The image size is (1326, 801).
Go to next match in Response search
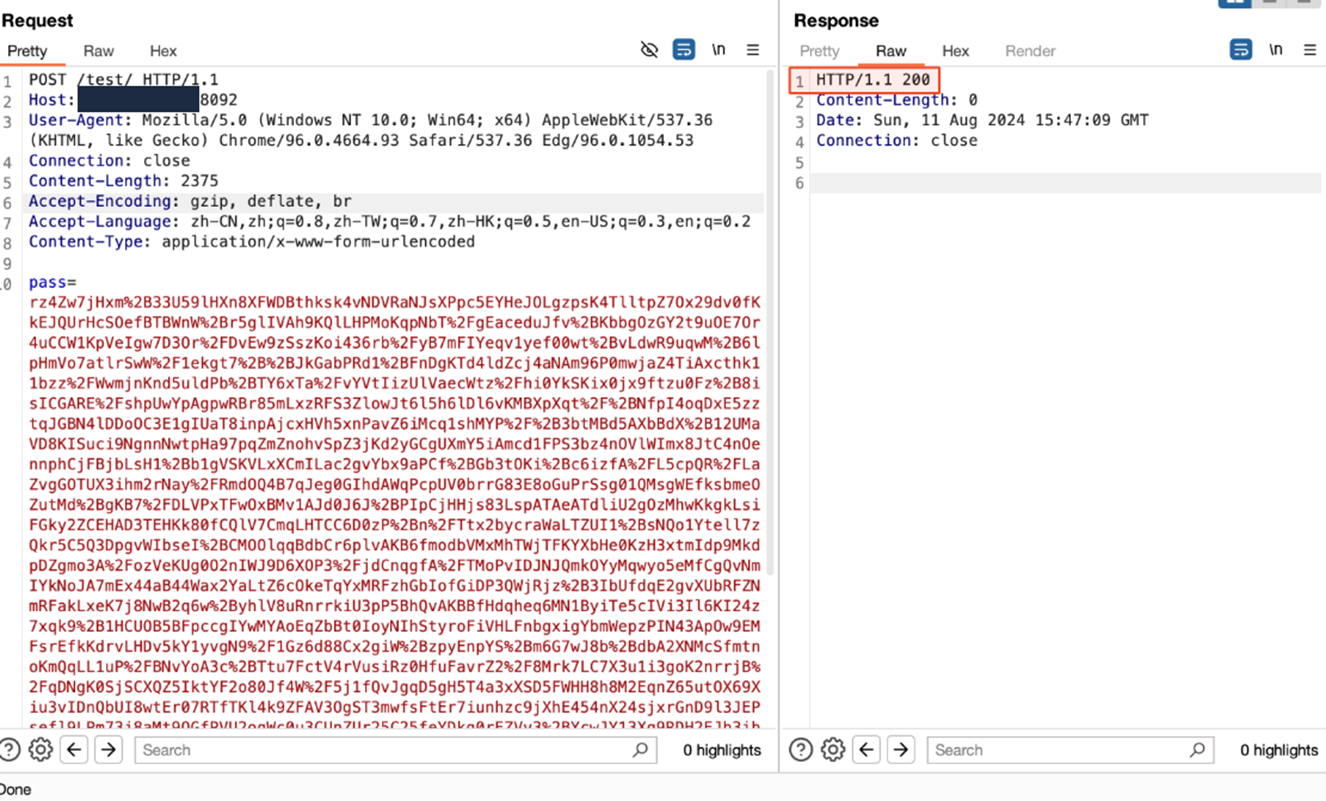click(x=901, y=749)
